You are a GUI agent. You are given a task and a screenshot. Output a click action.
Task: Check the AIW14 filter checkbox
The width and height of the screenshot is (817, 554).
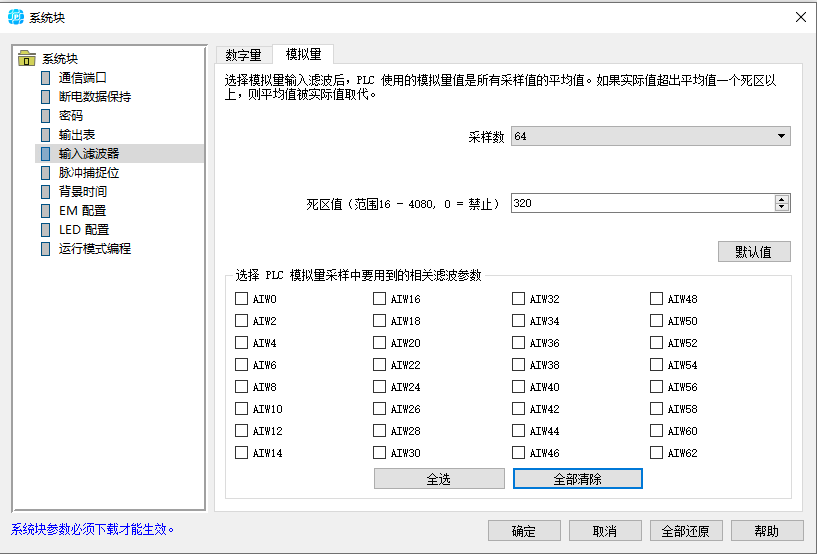pyautogui.click(x=241, y=452)
